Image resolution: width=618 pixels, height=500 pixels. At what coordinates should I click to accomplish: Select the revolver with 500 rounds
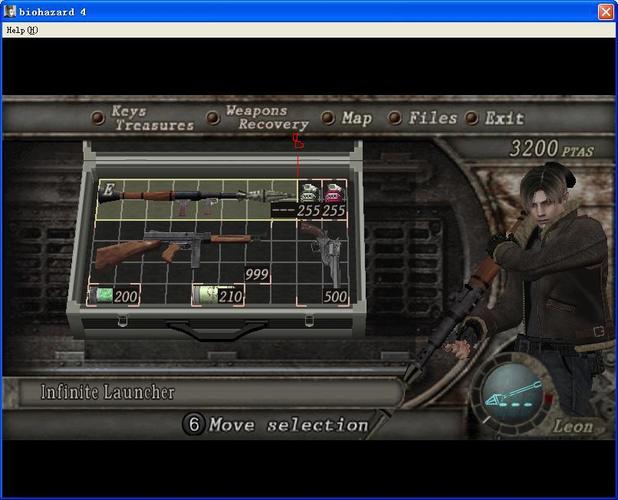coord(323,255)
